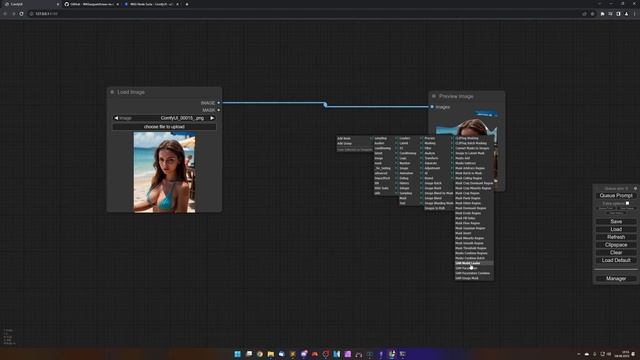Viewport: 640px width, 360px height.
Task: Open Chrome from the taskbar
Action: (x=260, y=354)
